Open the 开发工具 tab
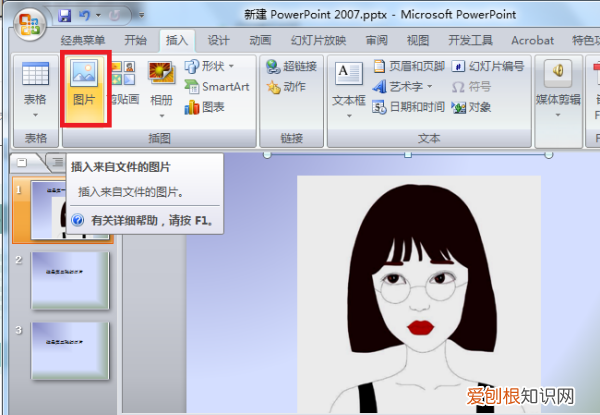The width and height of the screenshot is (600, 415). click(x=470, y=40)
